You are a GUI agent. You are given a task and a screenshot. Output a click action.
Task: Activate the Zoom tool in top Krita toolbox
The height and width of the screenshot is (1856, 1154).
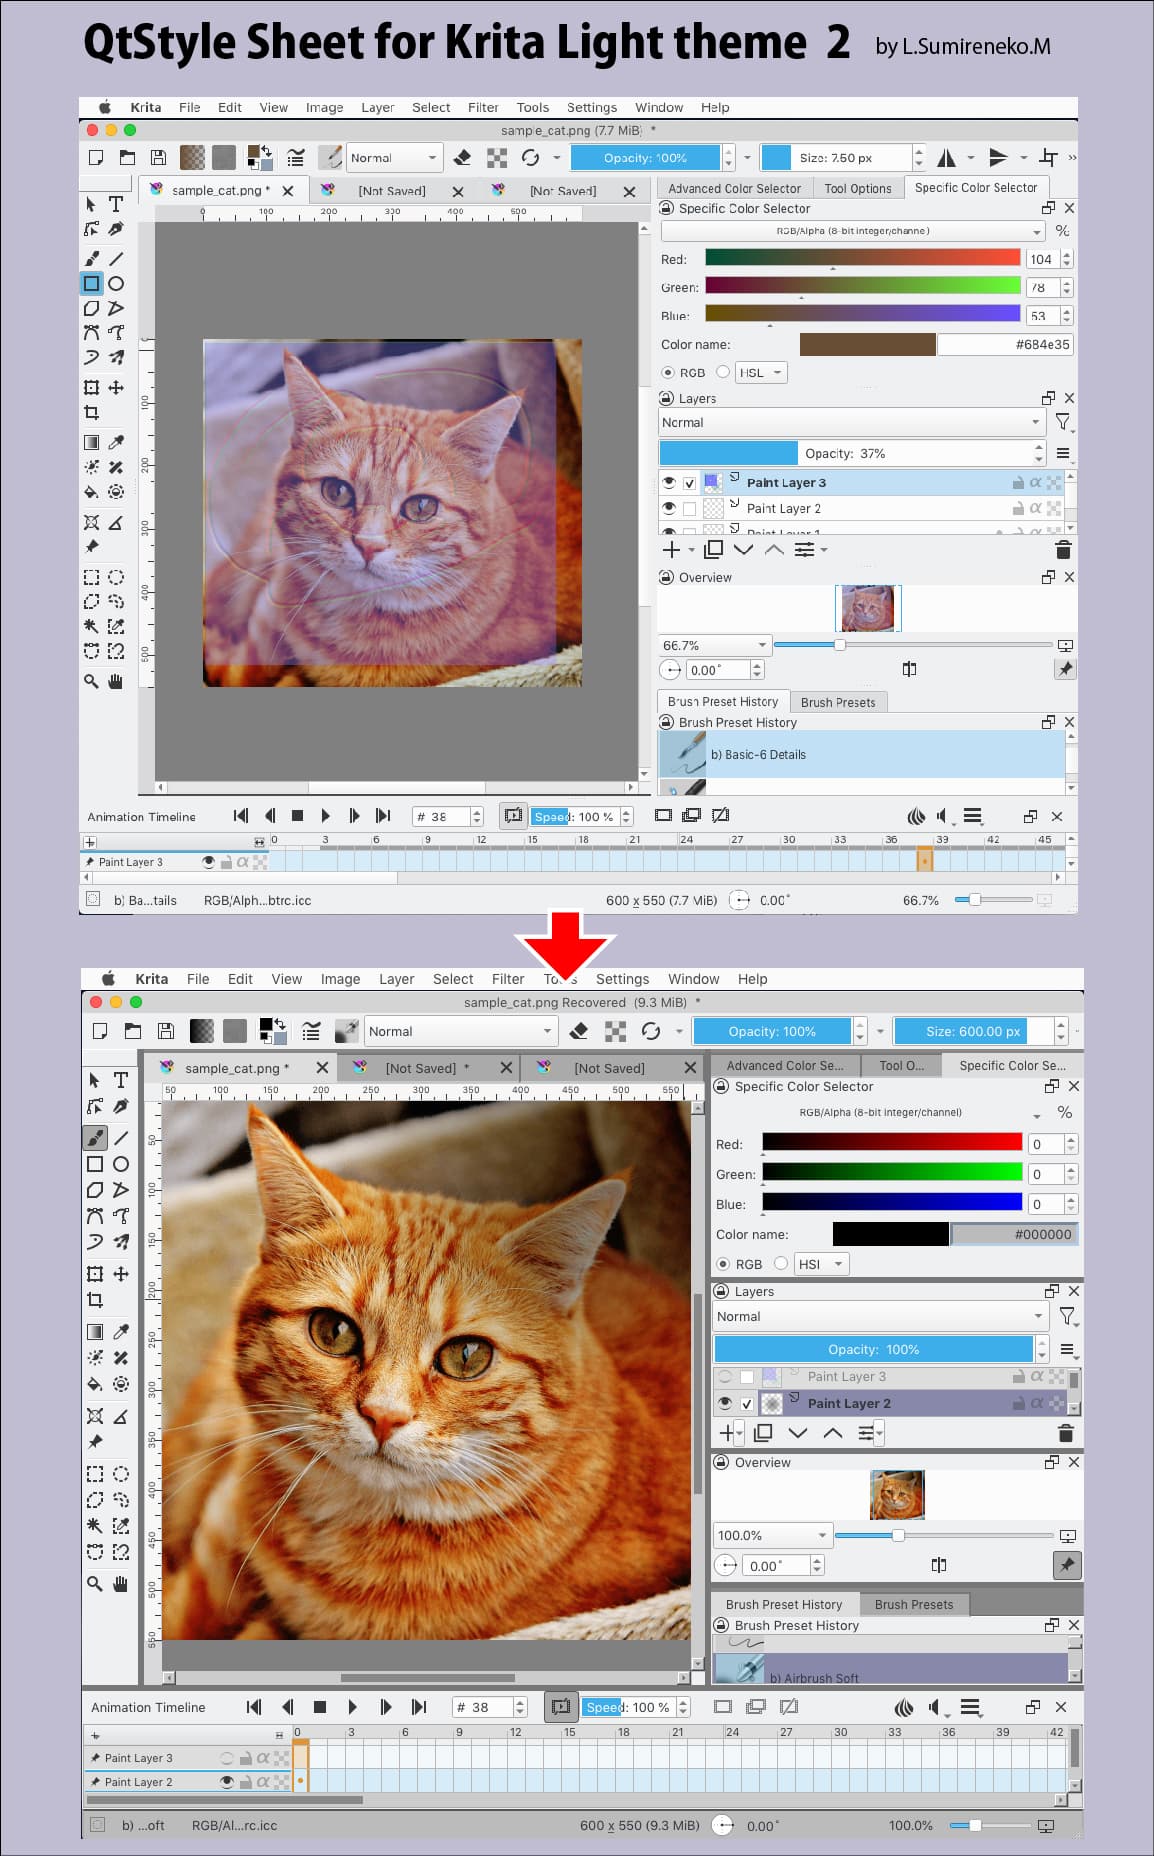point(91,681)
